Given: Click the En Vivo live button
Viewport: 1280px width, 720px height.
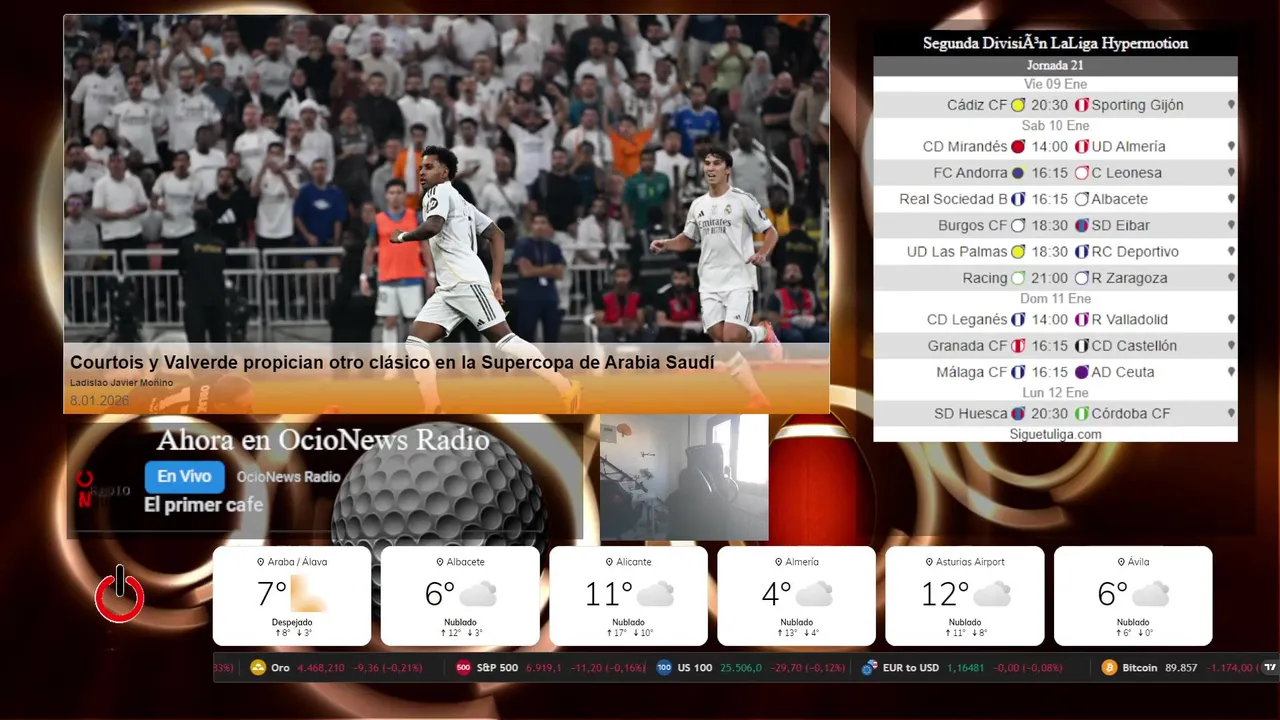Looking at the screenshot, I should coord(184,477).
